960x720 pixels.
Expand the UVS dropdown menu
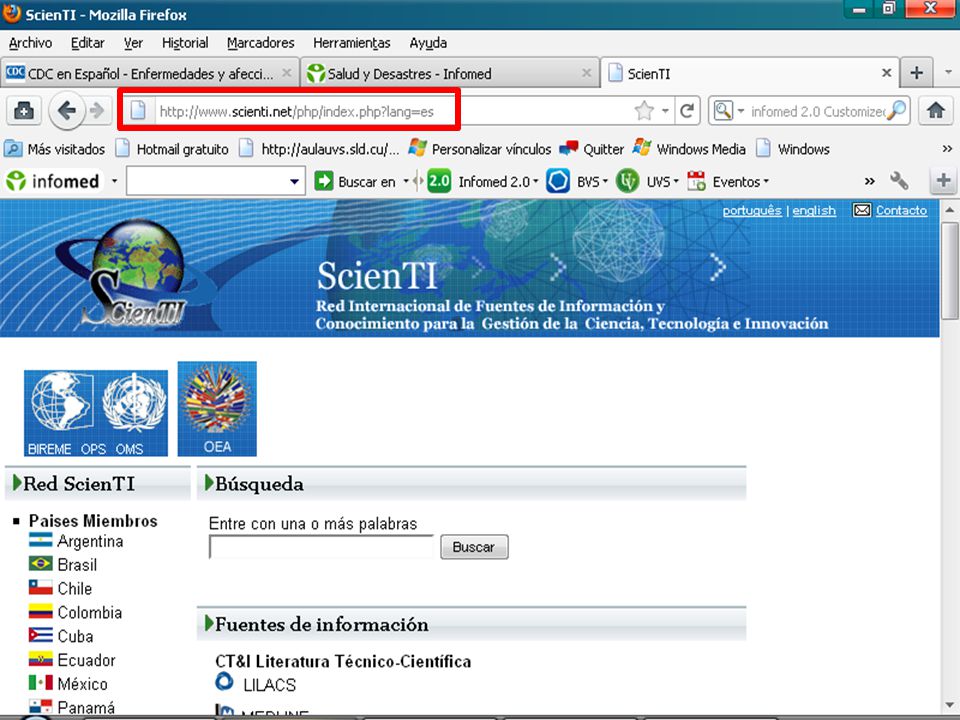[x=676, y=181]
